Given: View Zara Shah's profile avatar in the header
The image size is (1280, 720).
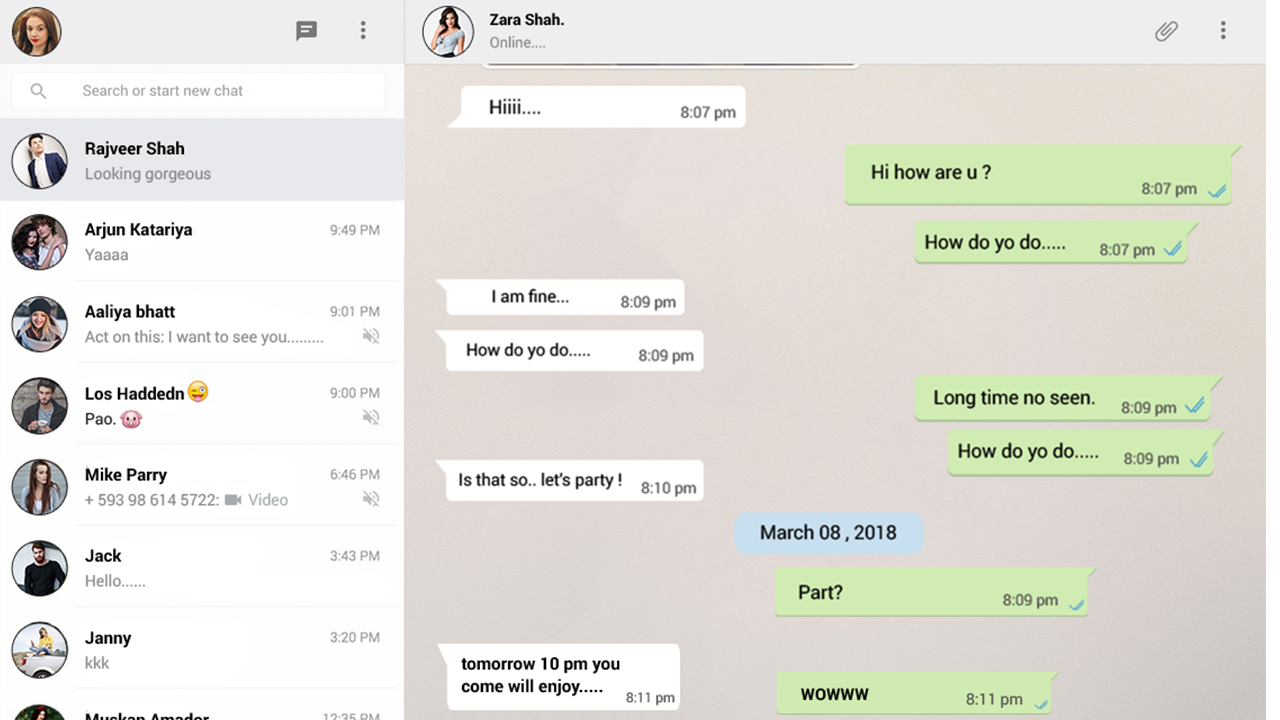Looking at the screenshot, I should coord(448,31).
